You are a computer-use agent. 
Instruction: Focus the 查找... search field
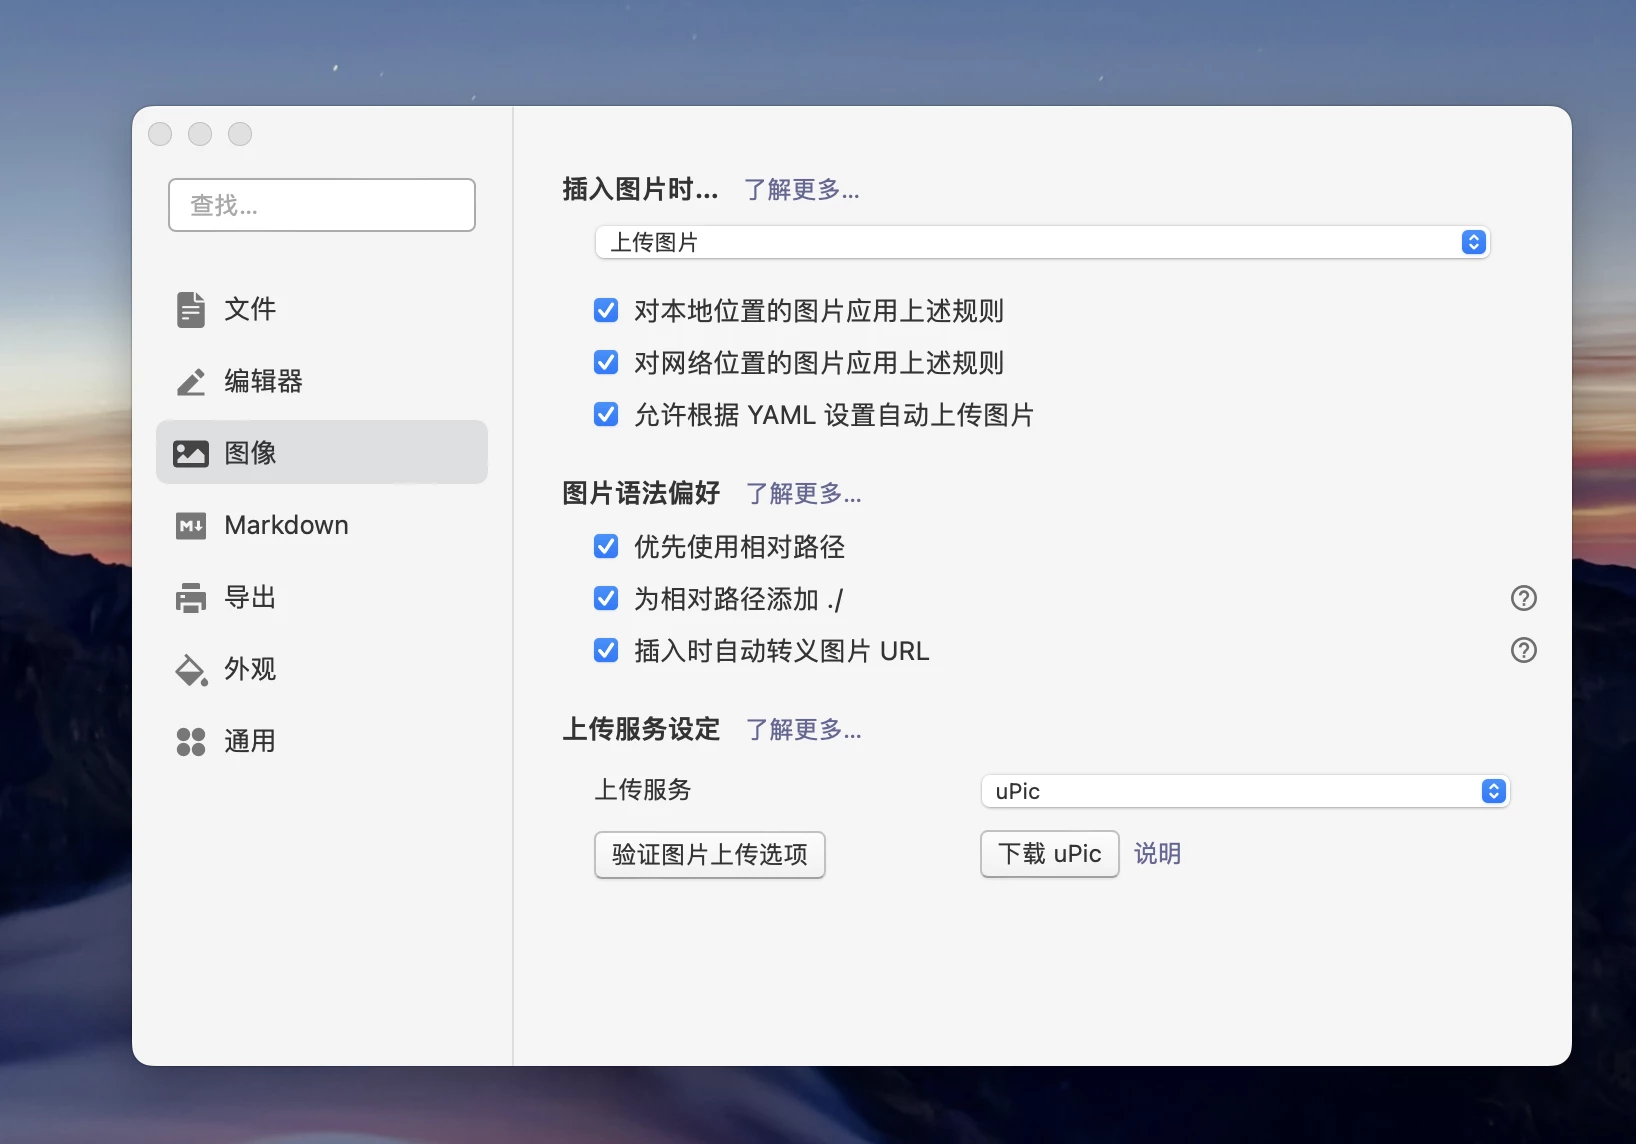pyautogui.click(x=322, y=205)
